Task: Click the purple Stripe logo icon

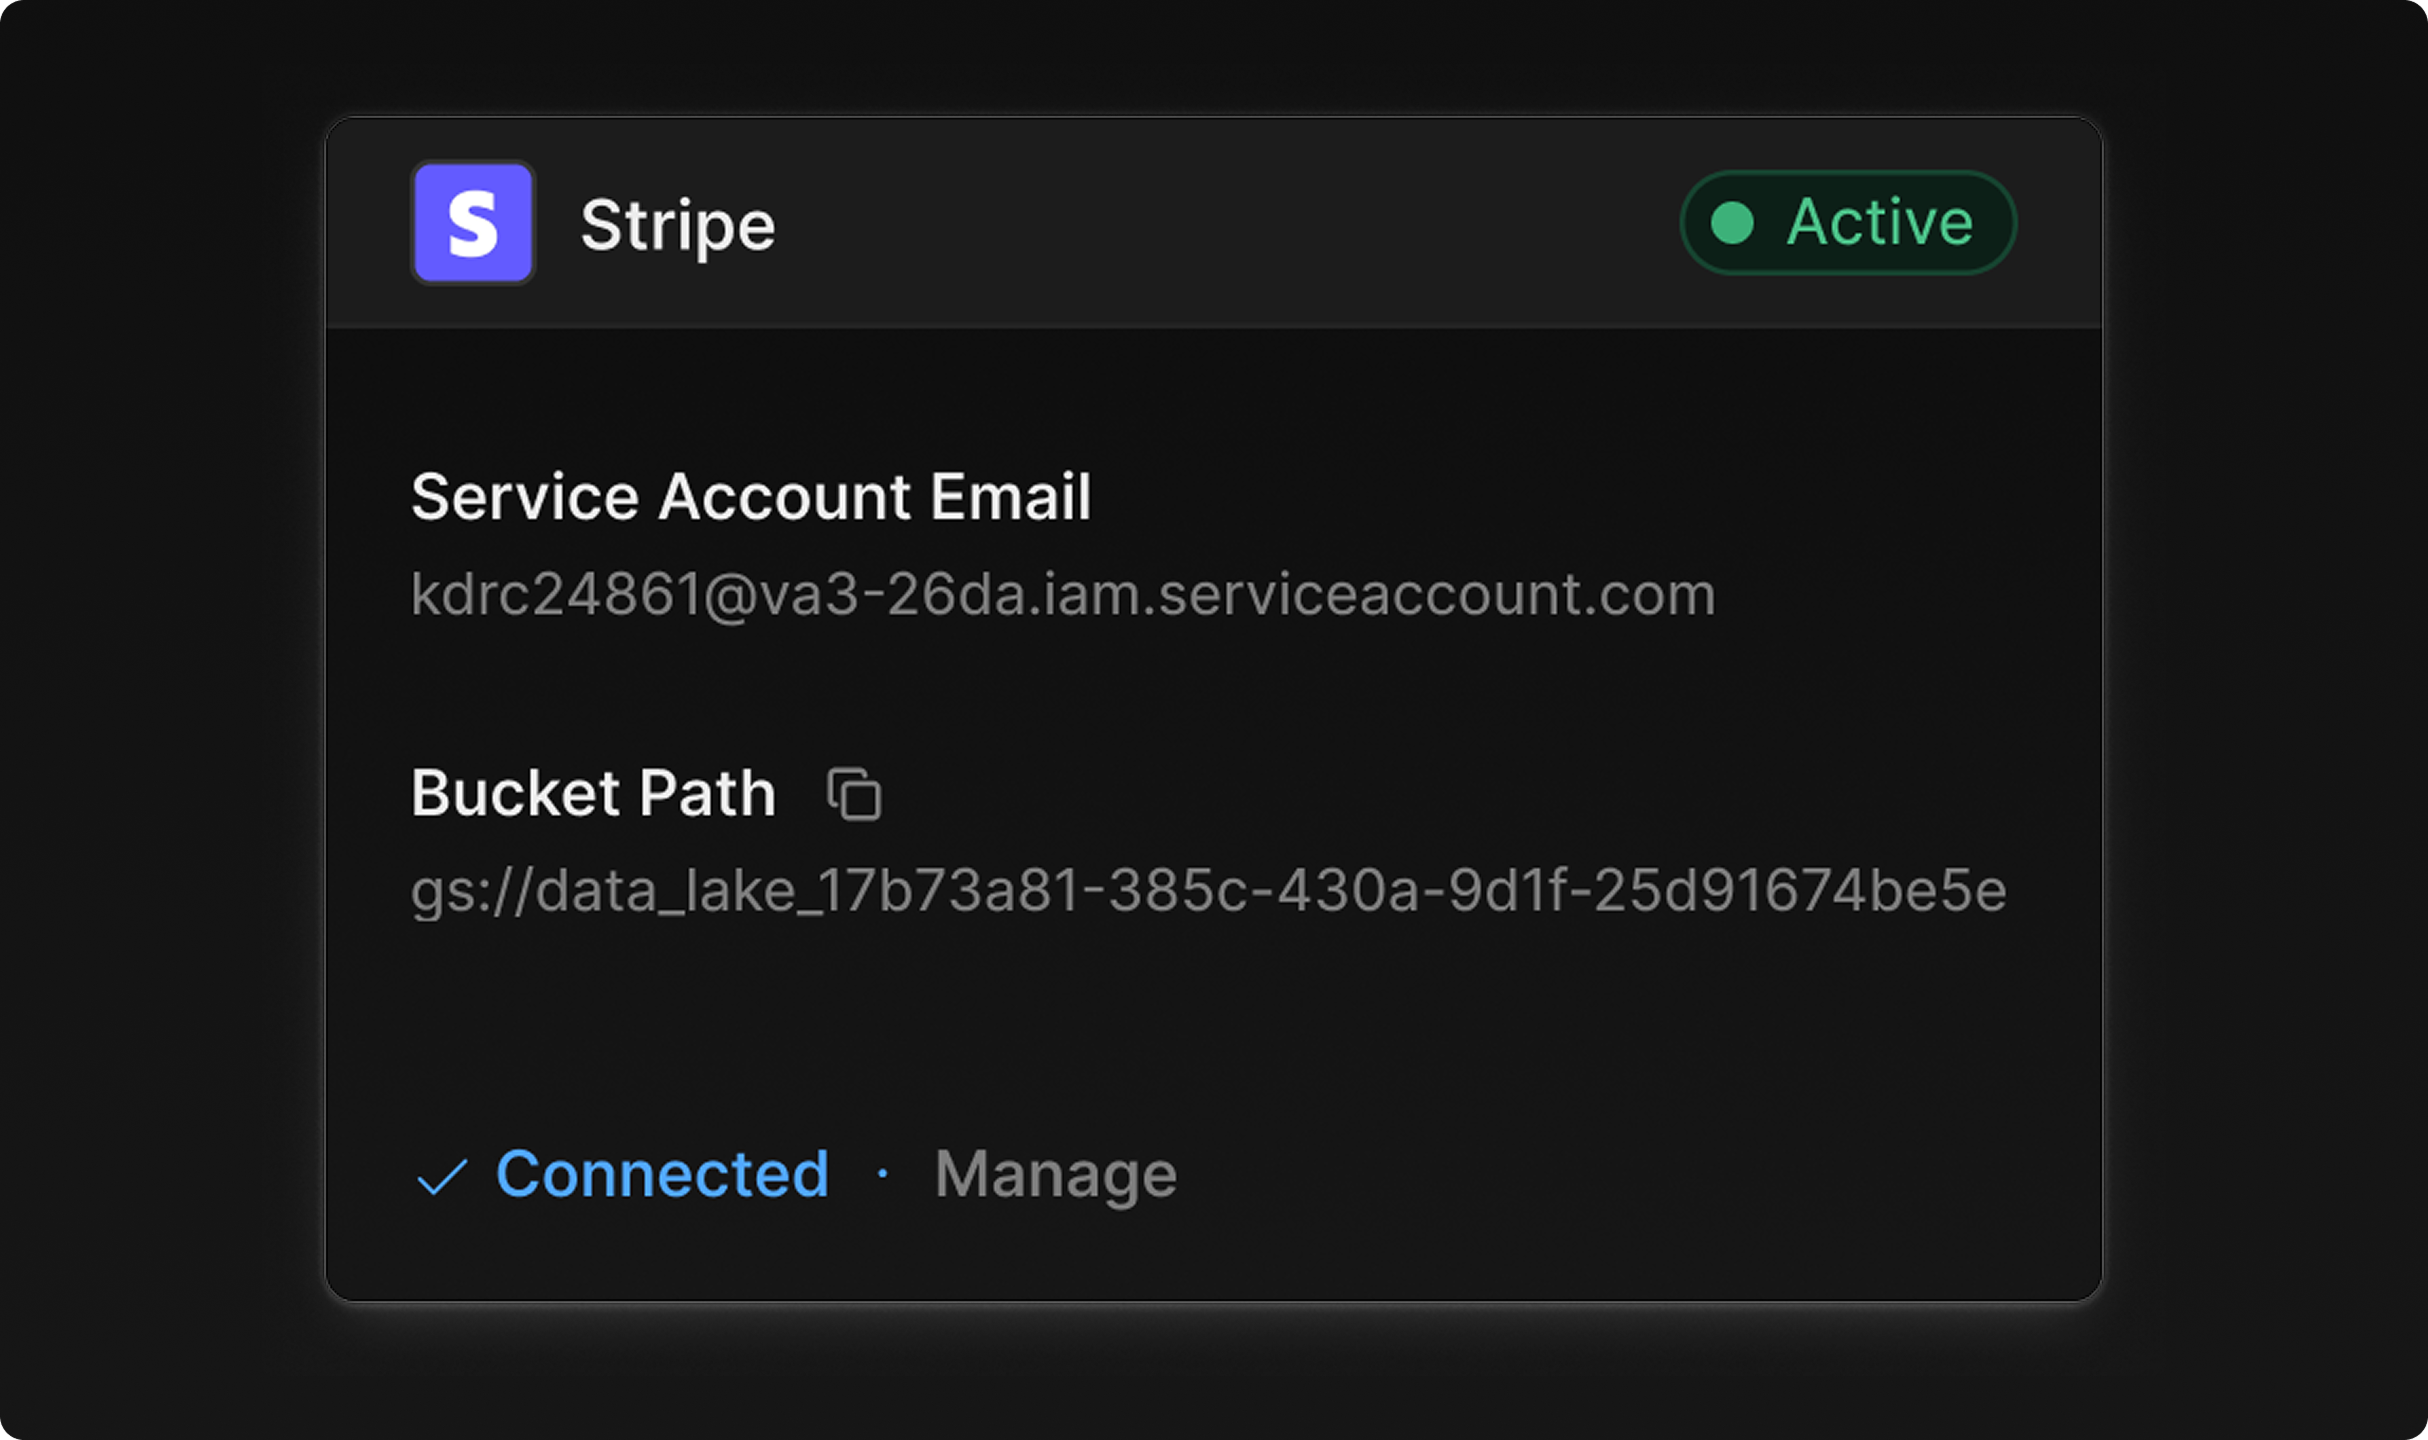Action: coord(473,223)
